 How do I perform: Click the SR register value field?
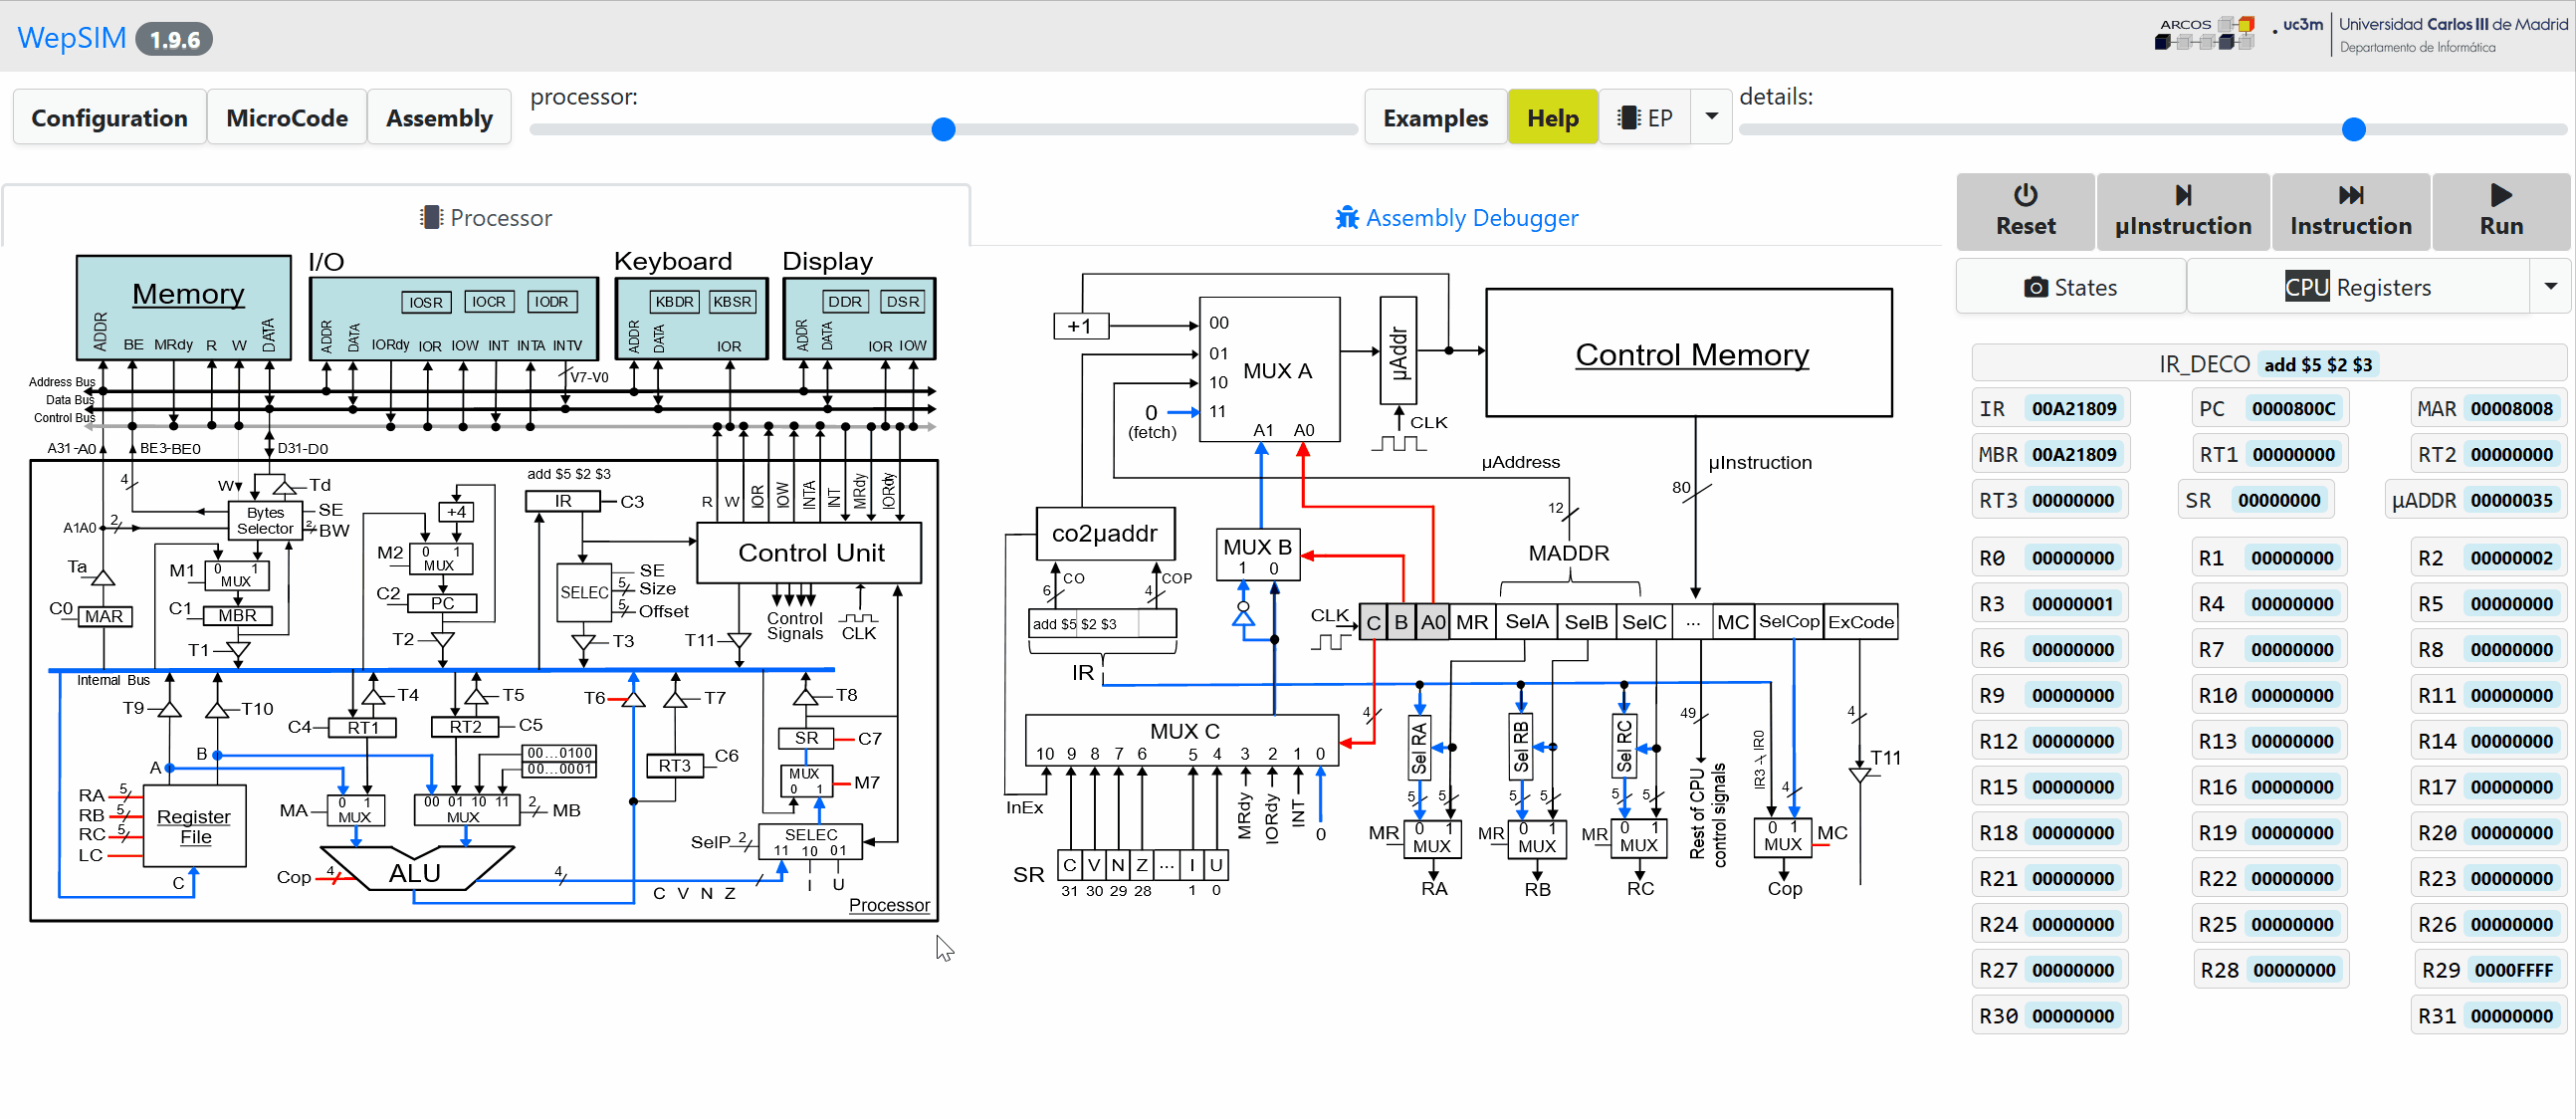pyautogui.click(x=2278, y=500)
